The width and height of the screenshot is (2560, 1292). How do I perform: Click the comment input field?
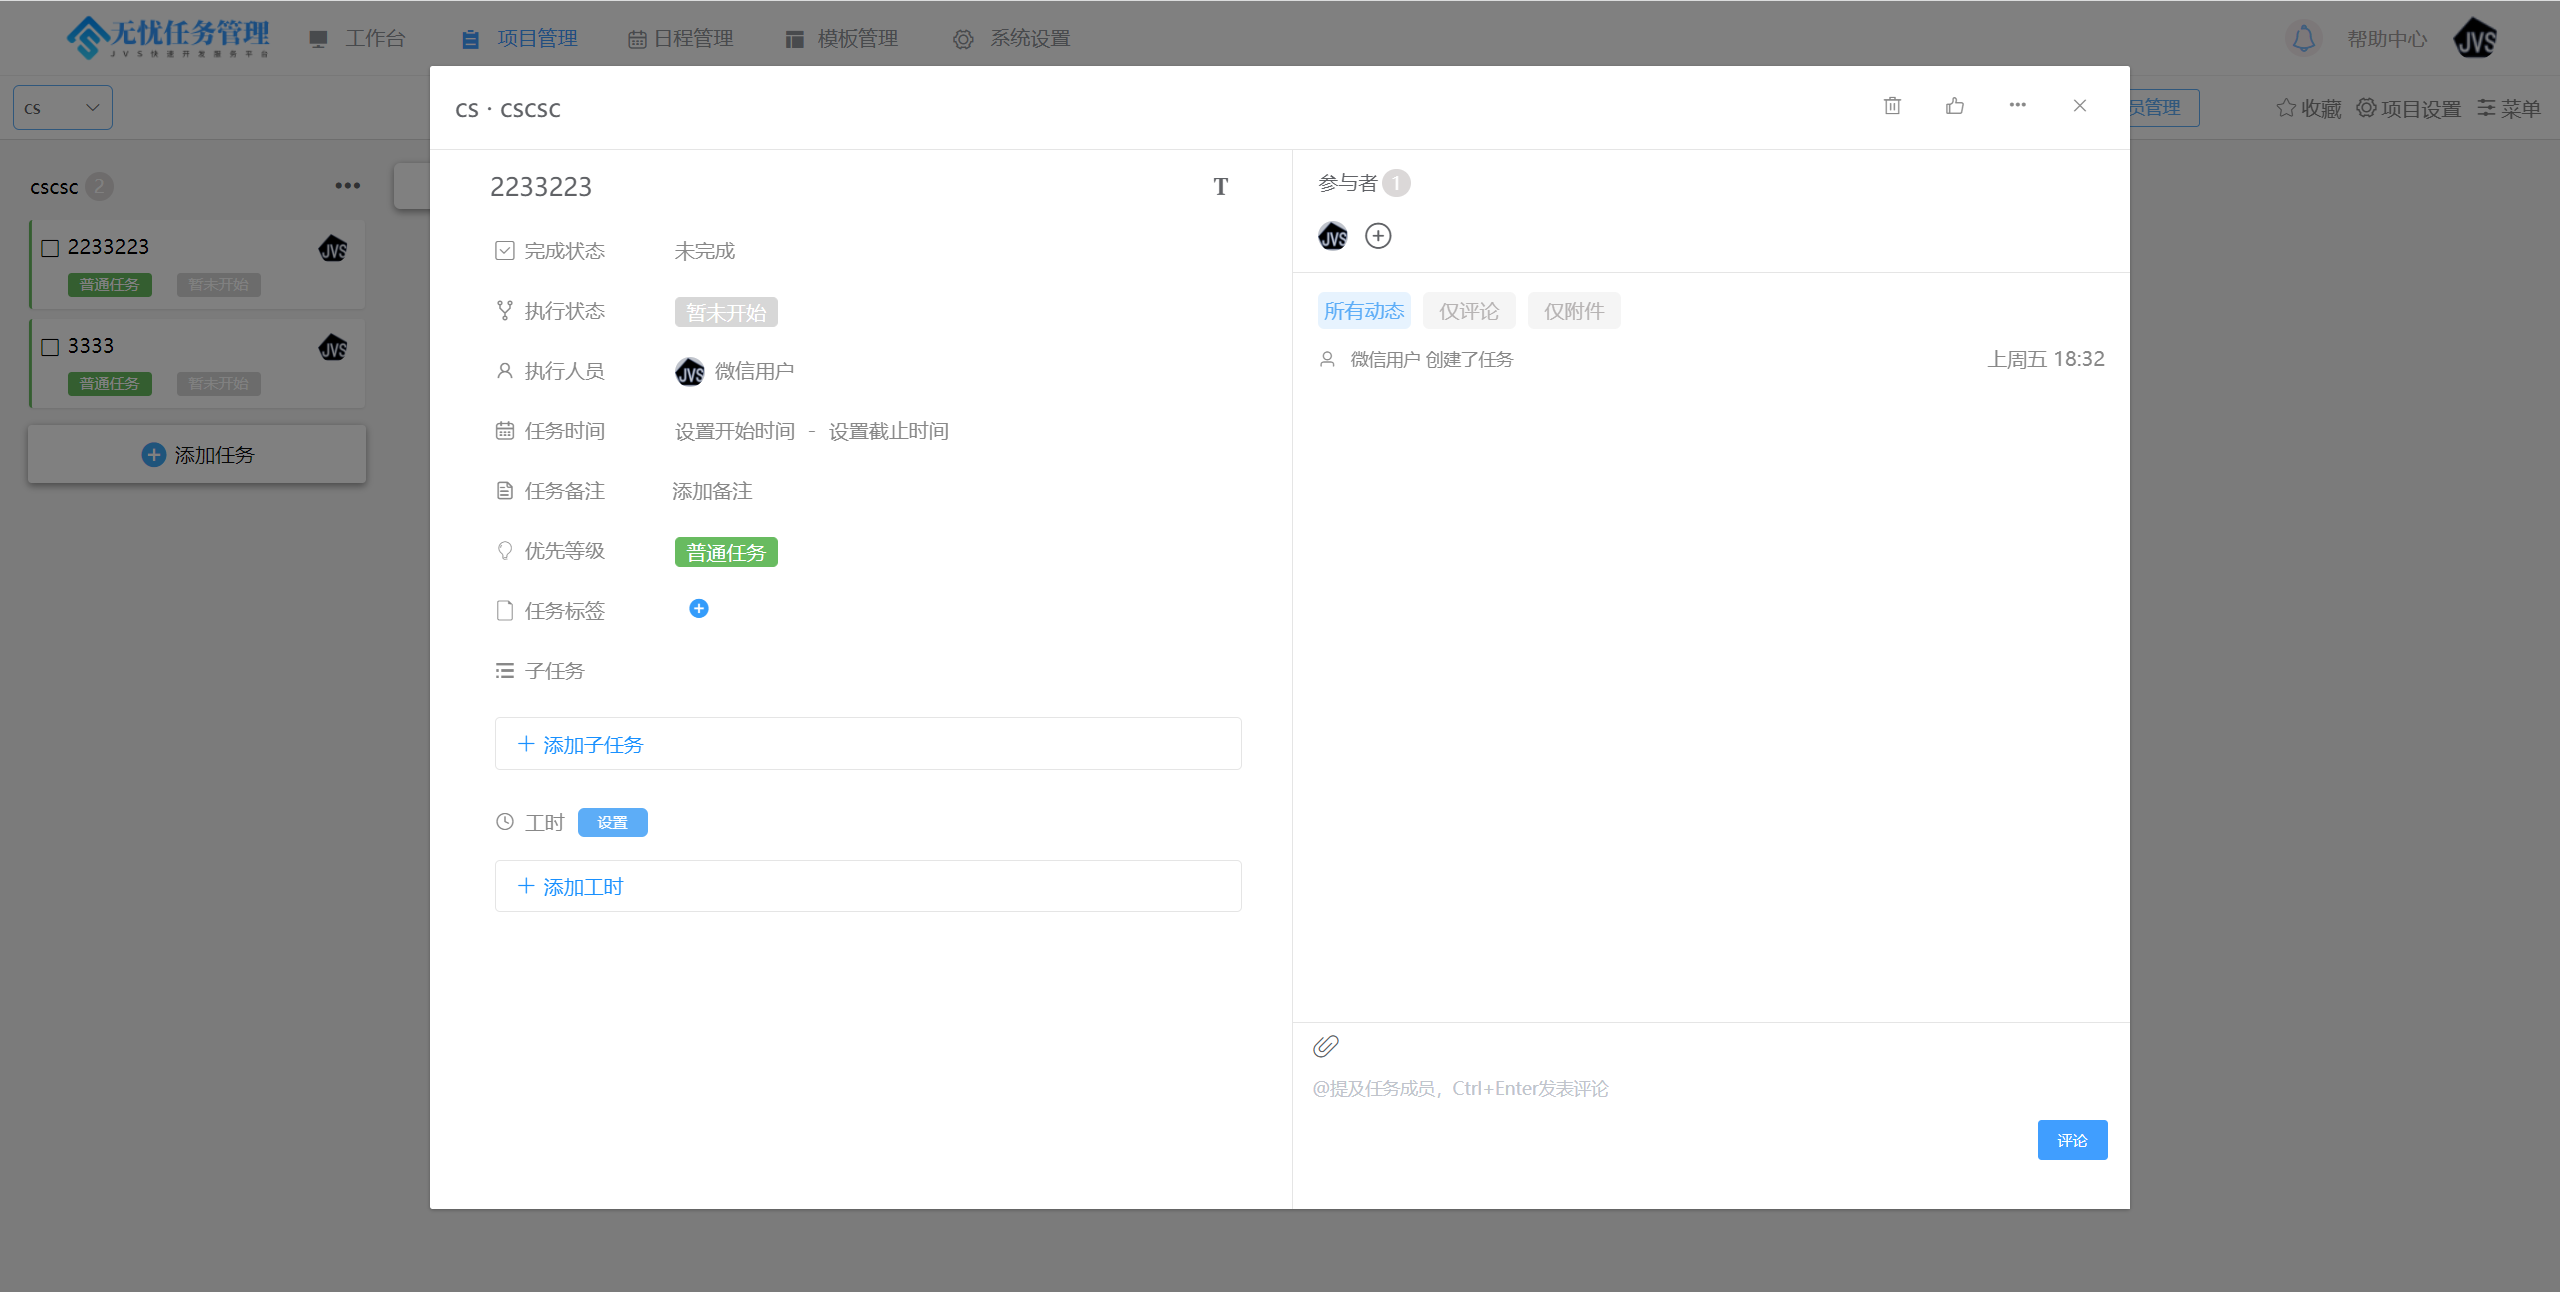click(x=1700, y=1089)
